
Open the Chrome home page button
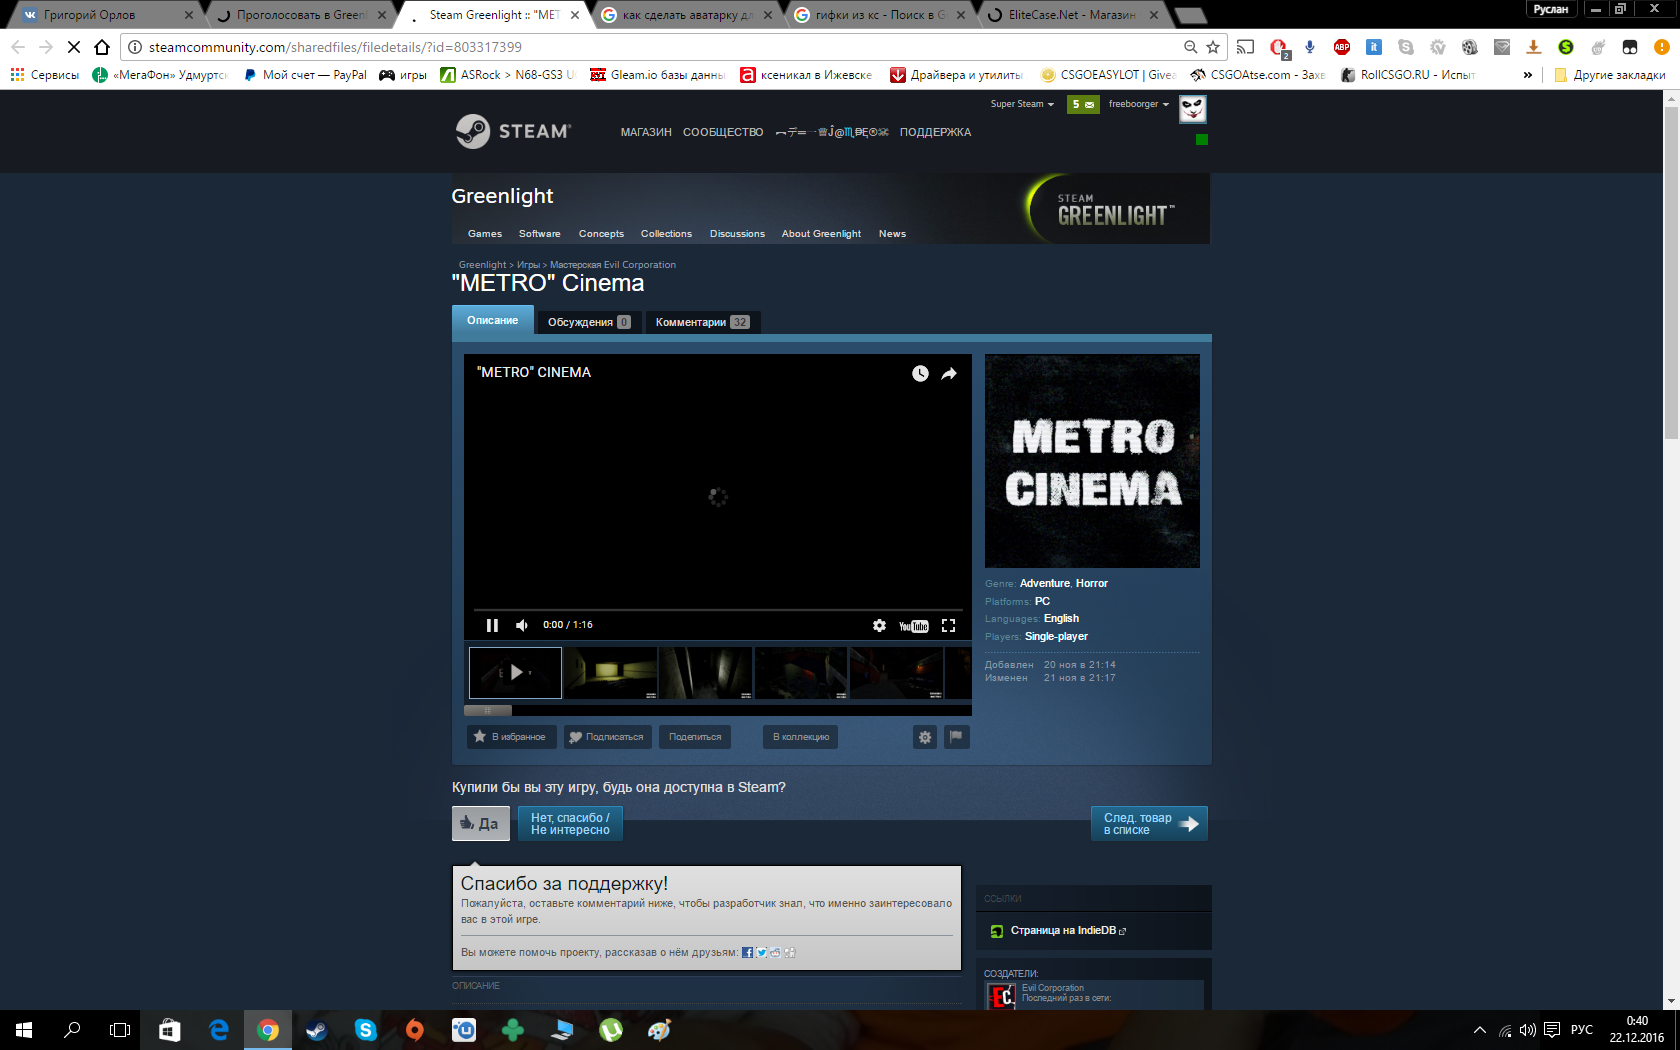point(101,47)
